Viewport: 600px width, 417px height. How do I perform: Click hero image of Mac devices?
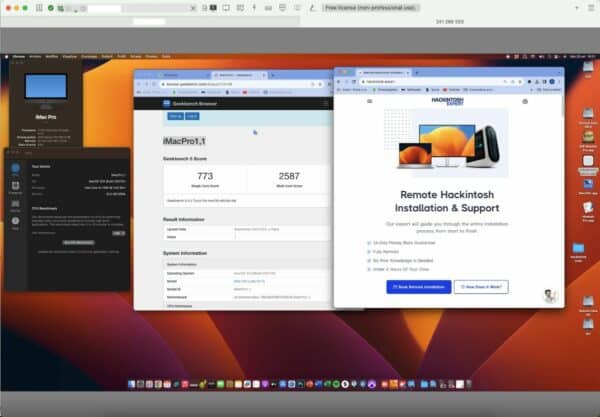pyautogui.click(x=446, y=143)
